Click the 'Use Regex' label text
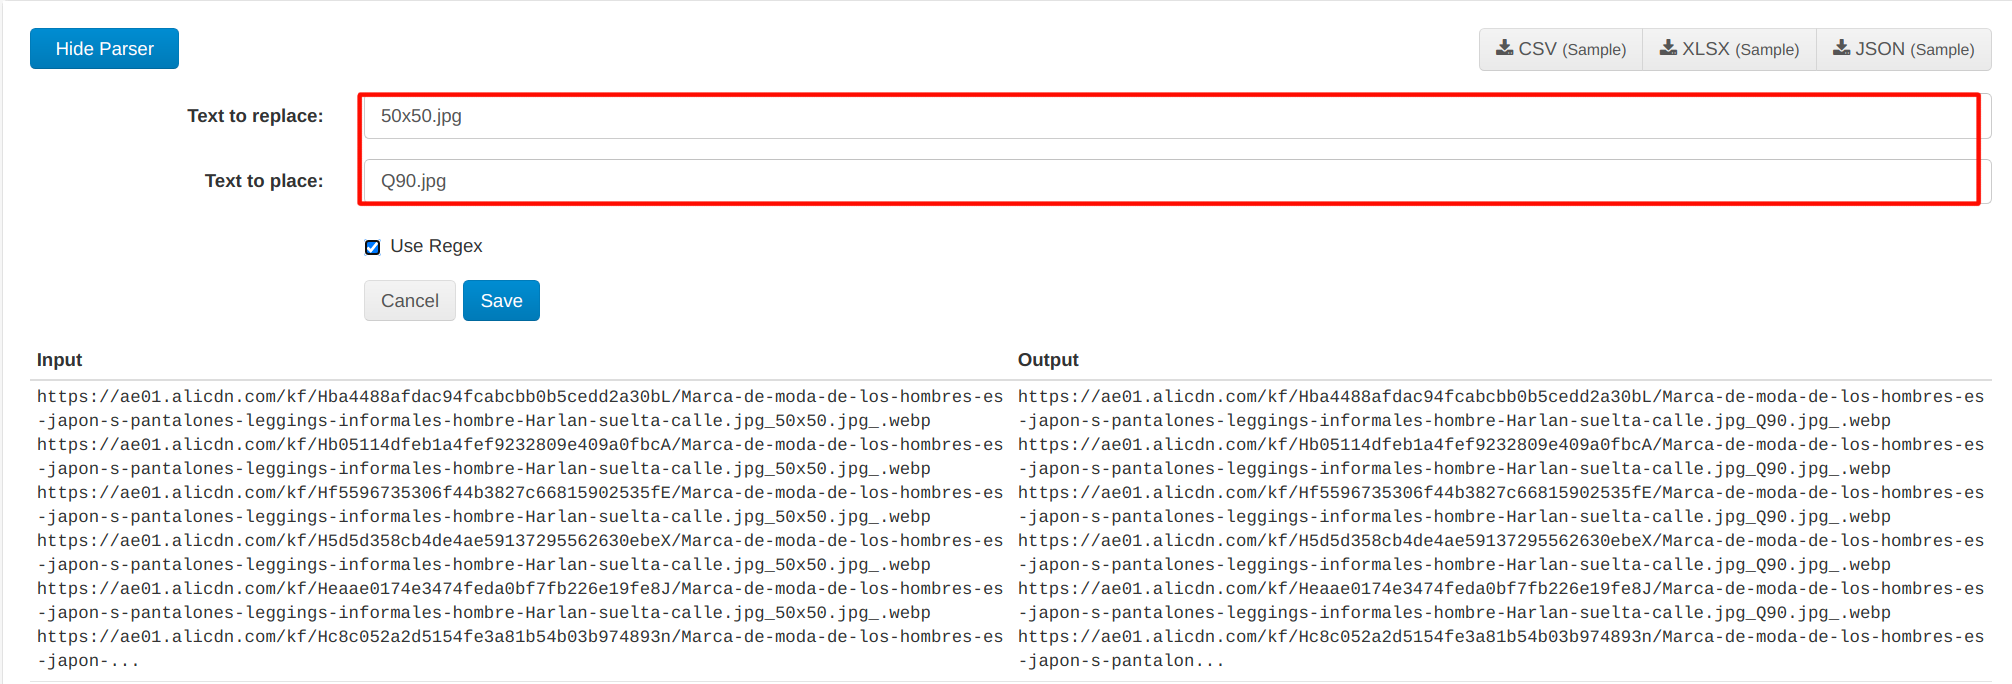 (436, 246)
